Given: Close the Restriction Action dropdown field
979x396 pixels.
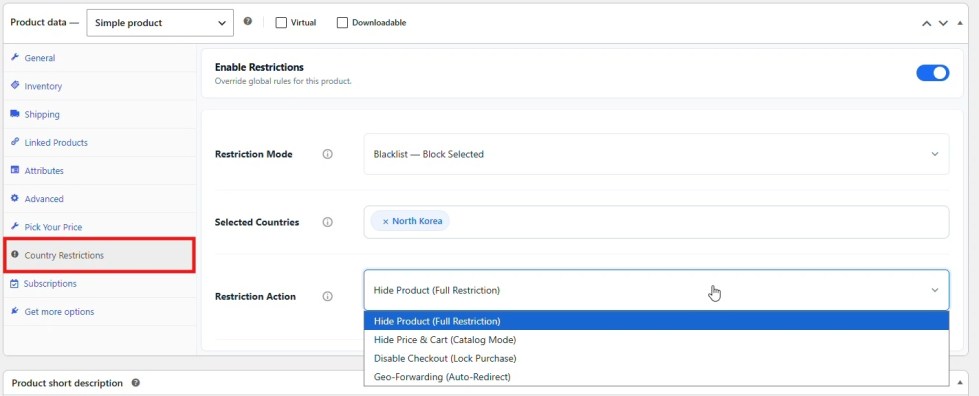Looking at the screenshot, I should point(656,290).
